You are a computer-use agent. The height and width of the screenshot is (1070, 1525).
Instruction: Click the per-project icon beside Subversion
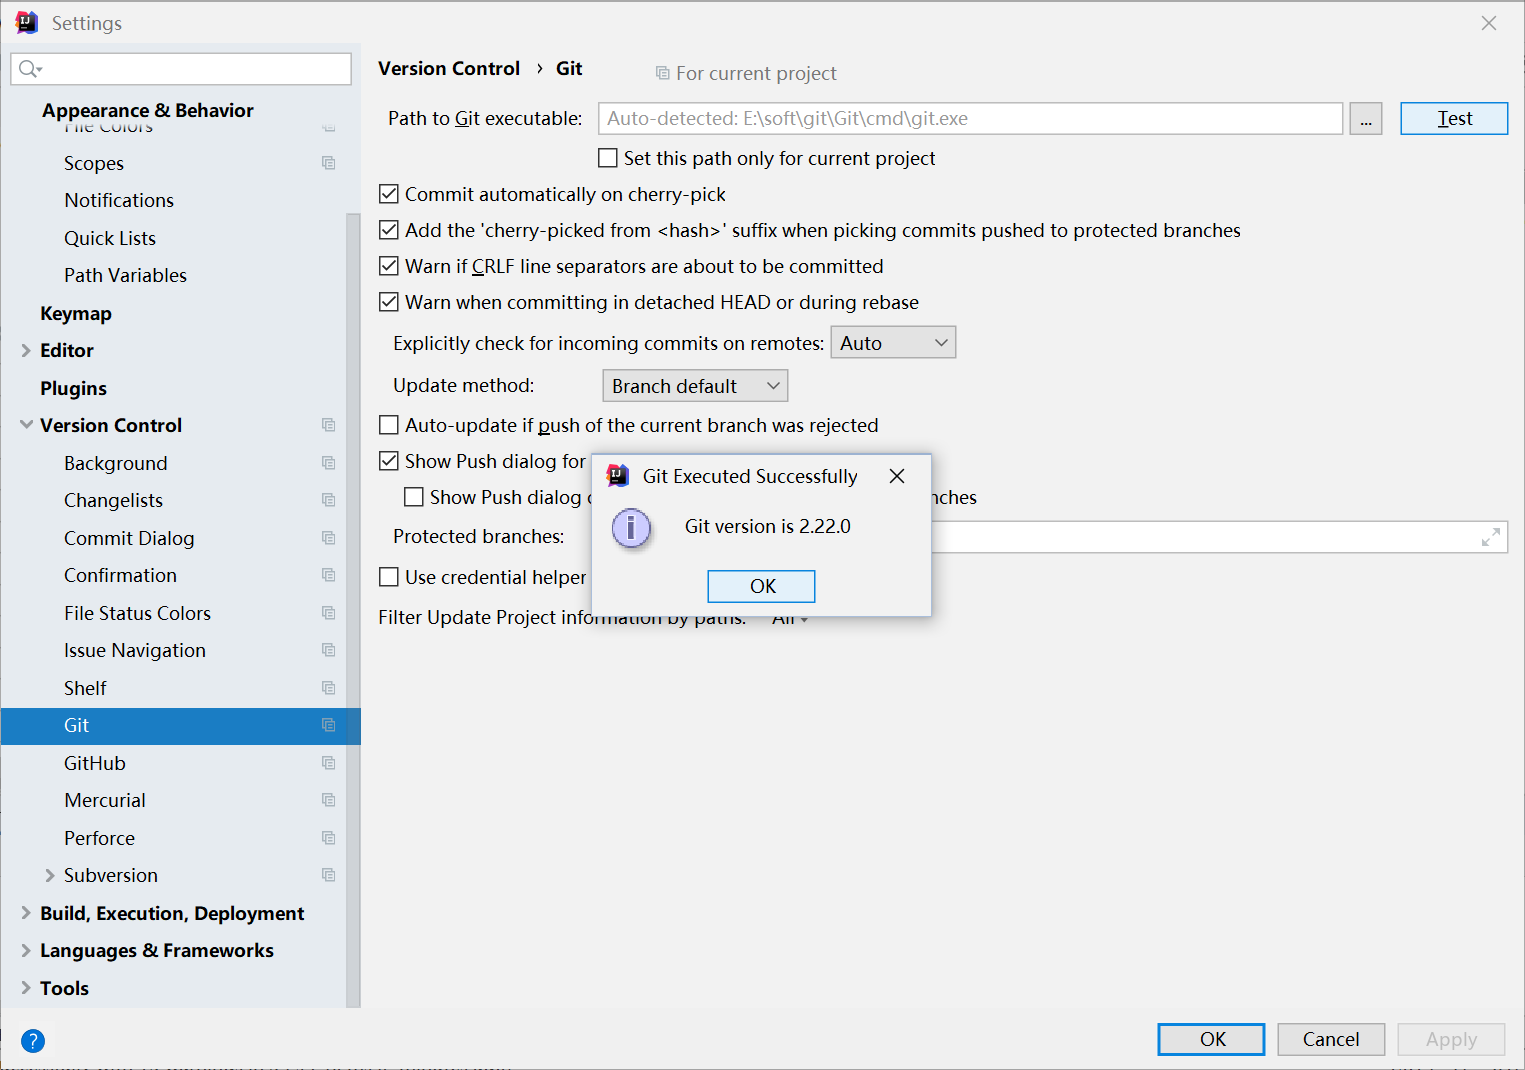(328, 875)
